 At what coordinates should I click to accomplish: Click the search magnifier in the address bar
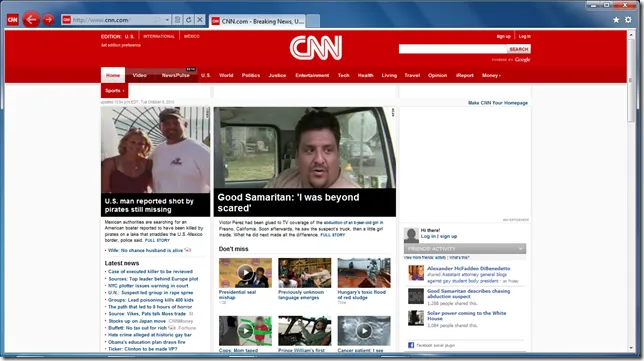(x=157, y=20)
